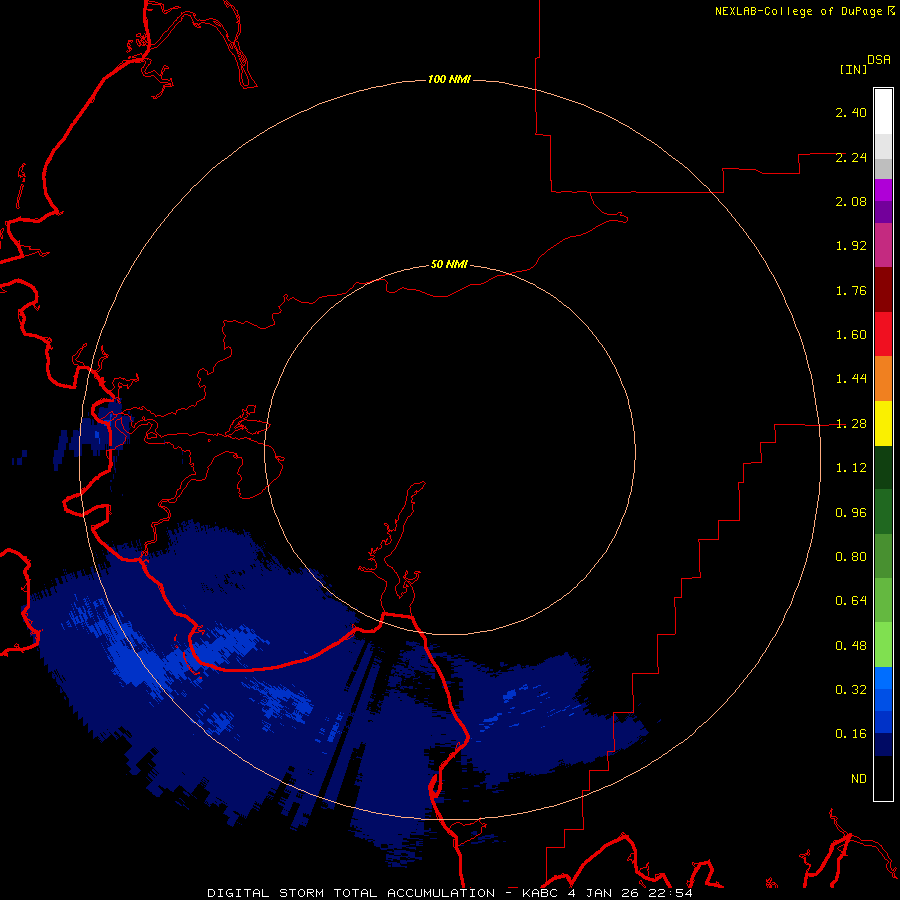This screenshot has height=900, width=900.
Task: Click the NEXLAB-College of DuPage credit text
Action: click(798, 11)
